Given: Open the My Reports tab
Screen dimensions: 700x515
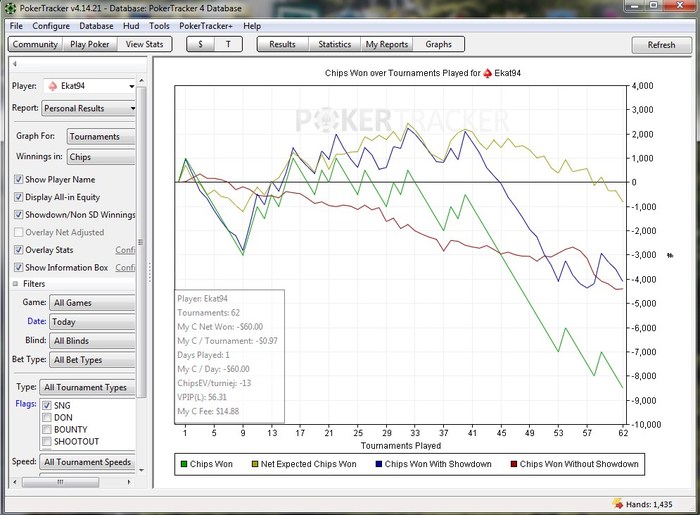Looking at the screenshot, I should pyautogui.click(x=387, y=44).
